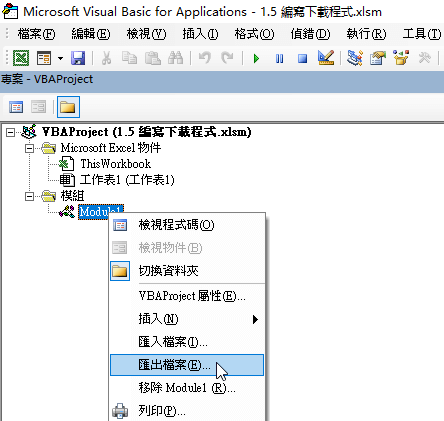Viewport: 444px width, 421px height.
Task: Choose 移除 Module1(R)... menu entry
Action: point(187,388)
